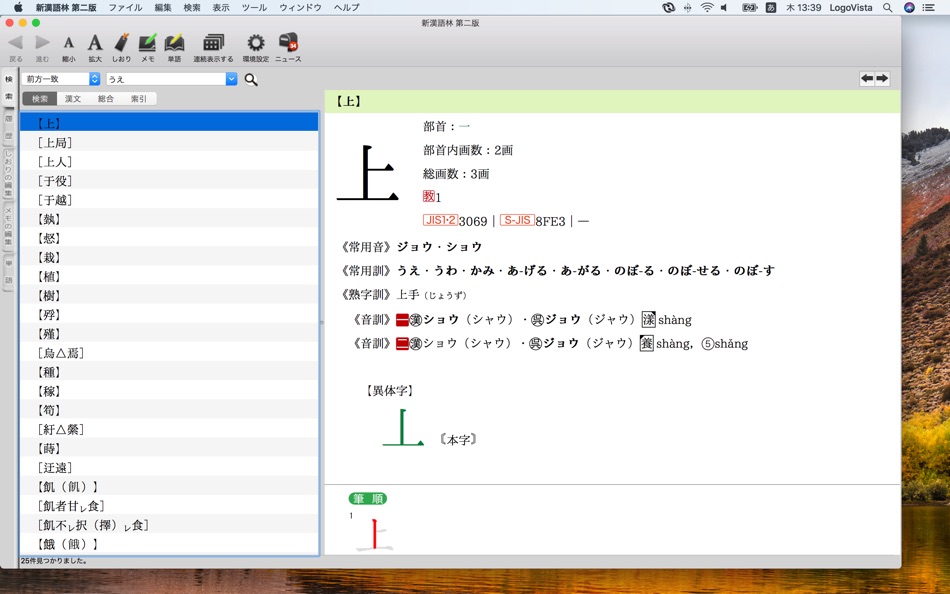Switch to the 漢文 tab

(73, 99)
